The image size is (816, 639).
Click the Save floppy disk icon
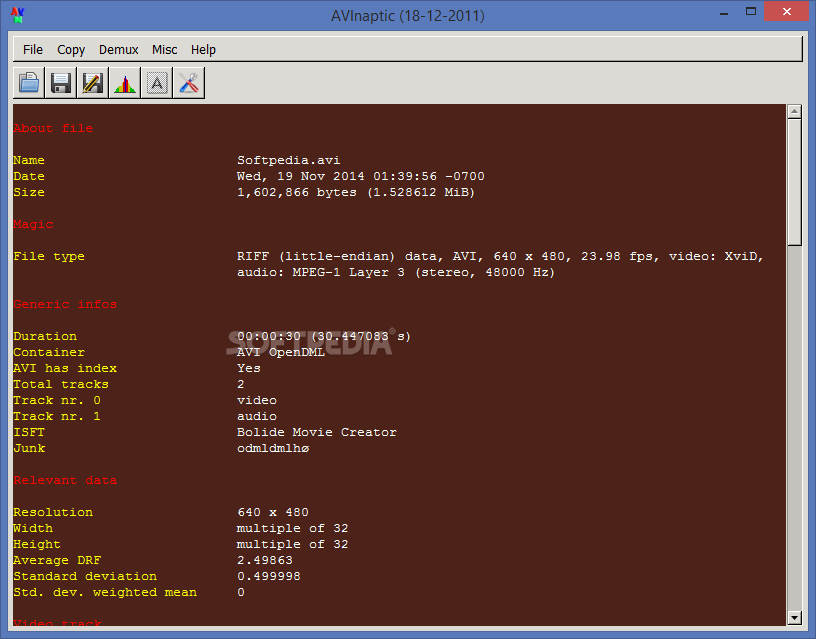(x=61, y=83)
